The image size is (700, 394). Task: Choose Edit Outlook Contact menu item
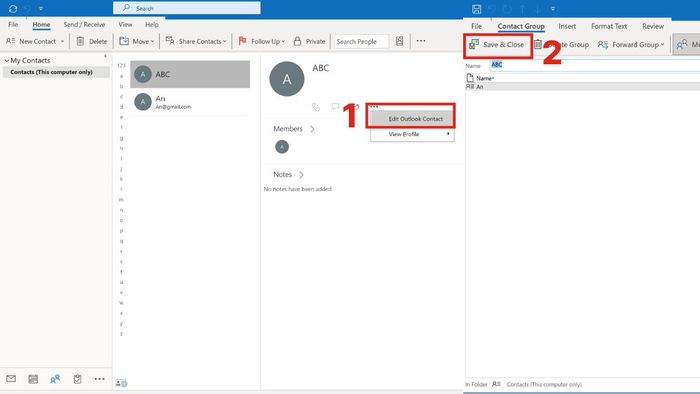click(412, 119)
